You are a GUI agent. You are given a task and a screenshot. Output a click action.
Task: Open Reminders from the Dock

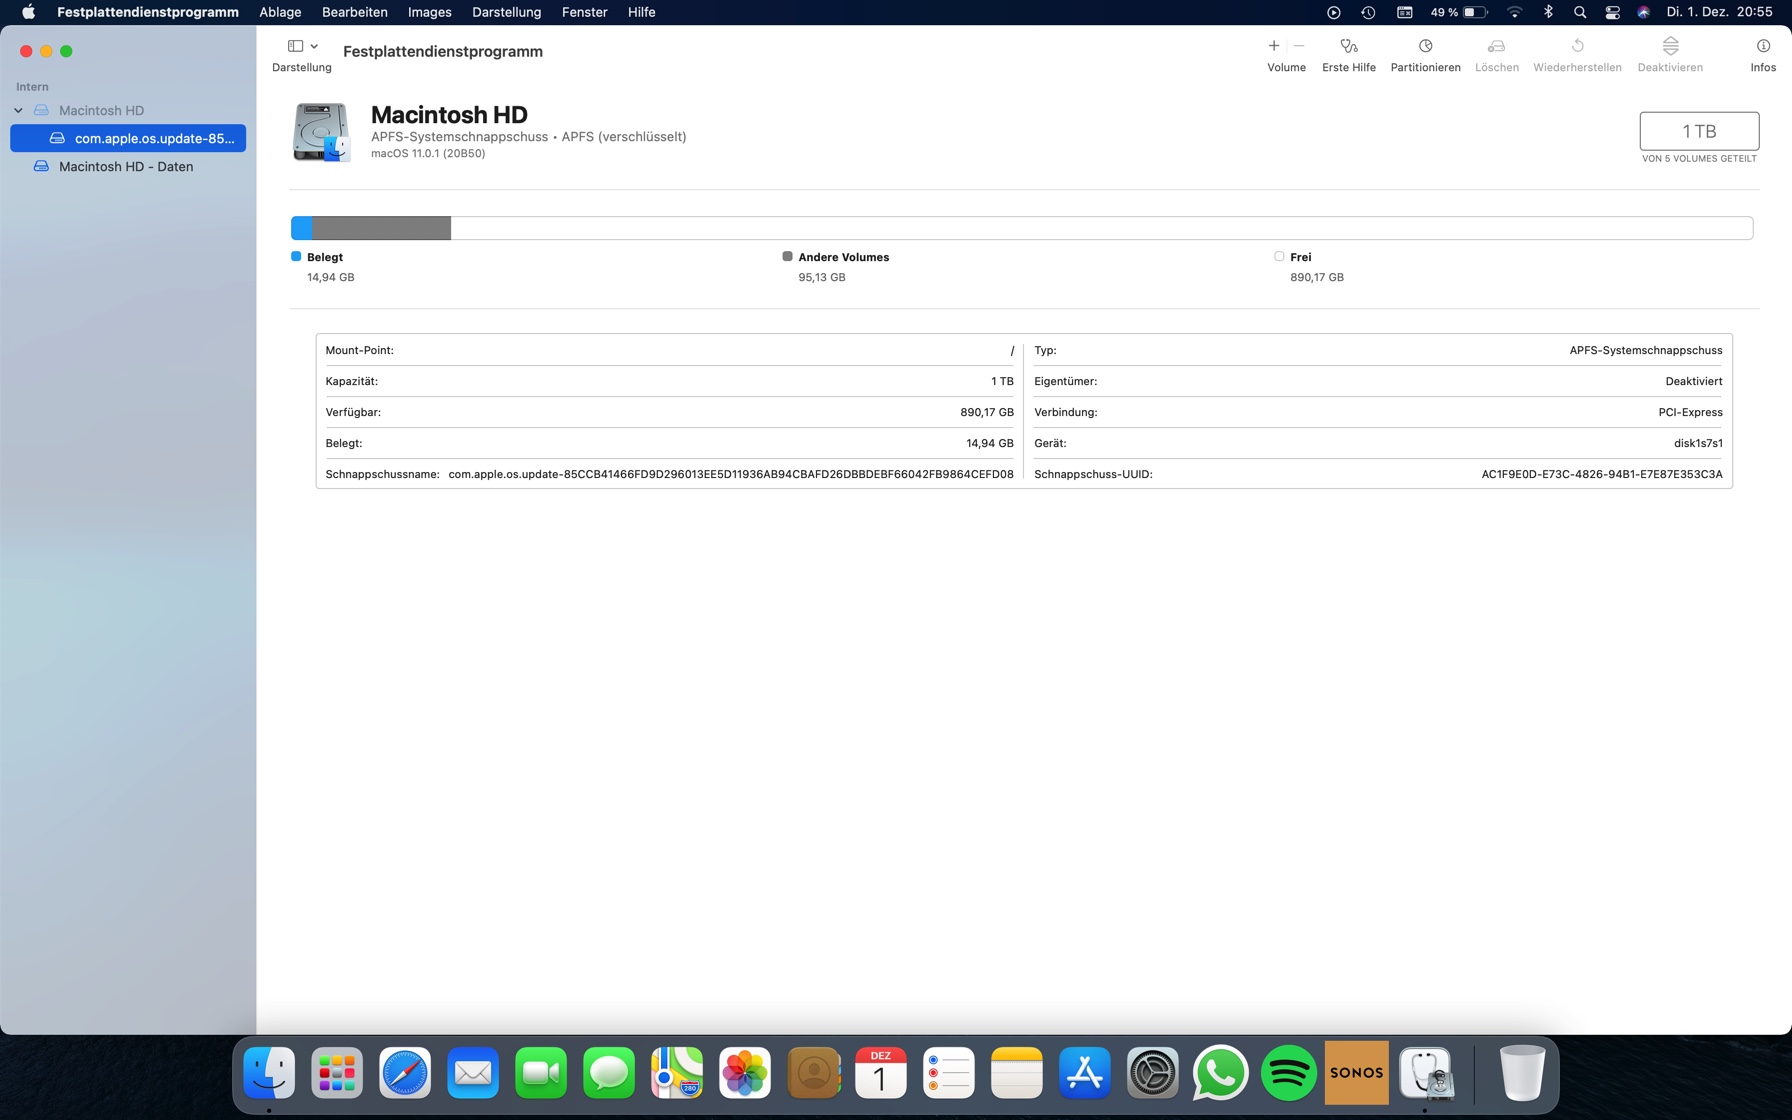click(x=949, y=1073)
